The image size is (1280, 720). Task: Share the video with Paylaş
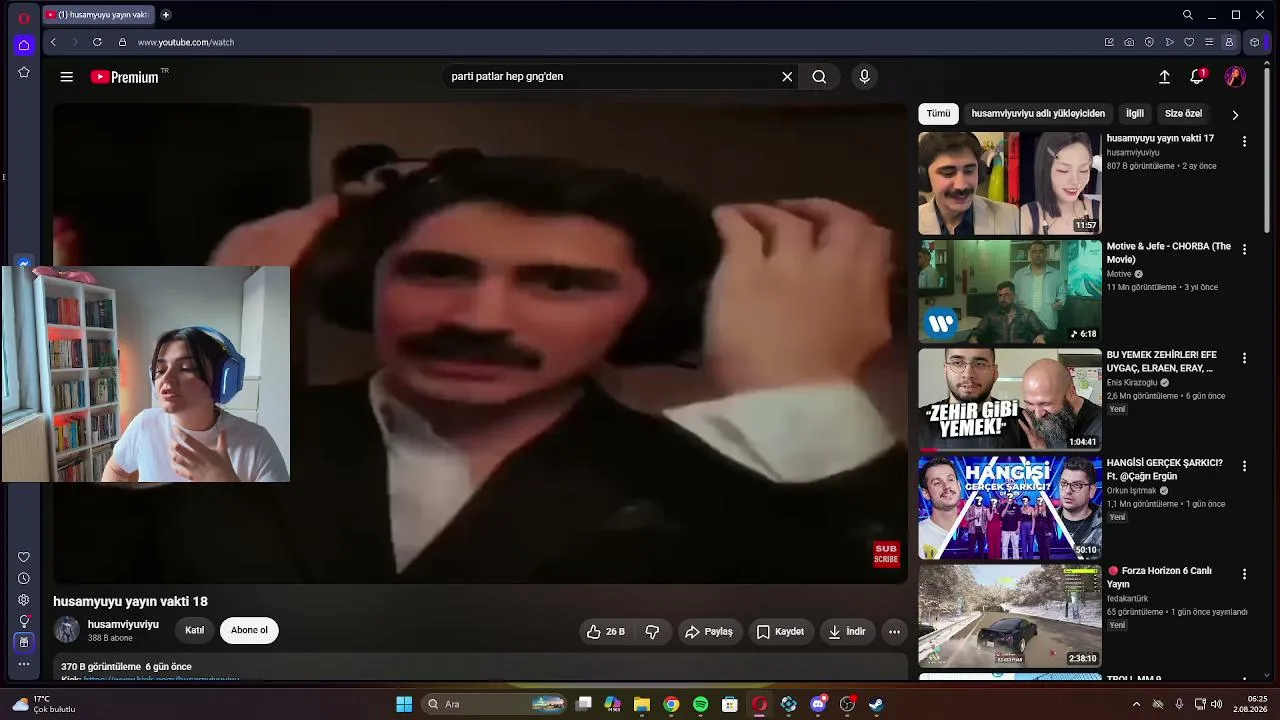(x=709, y=631)
